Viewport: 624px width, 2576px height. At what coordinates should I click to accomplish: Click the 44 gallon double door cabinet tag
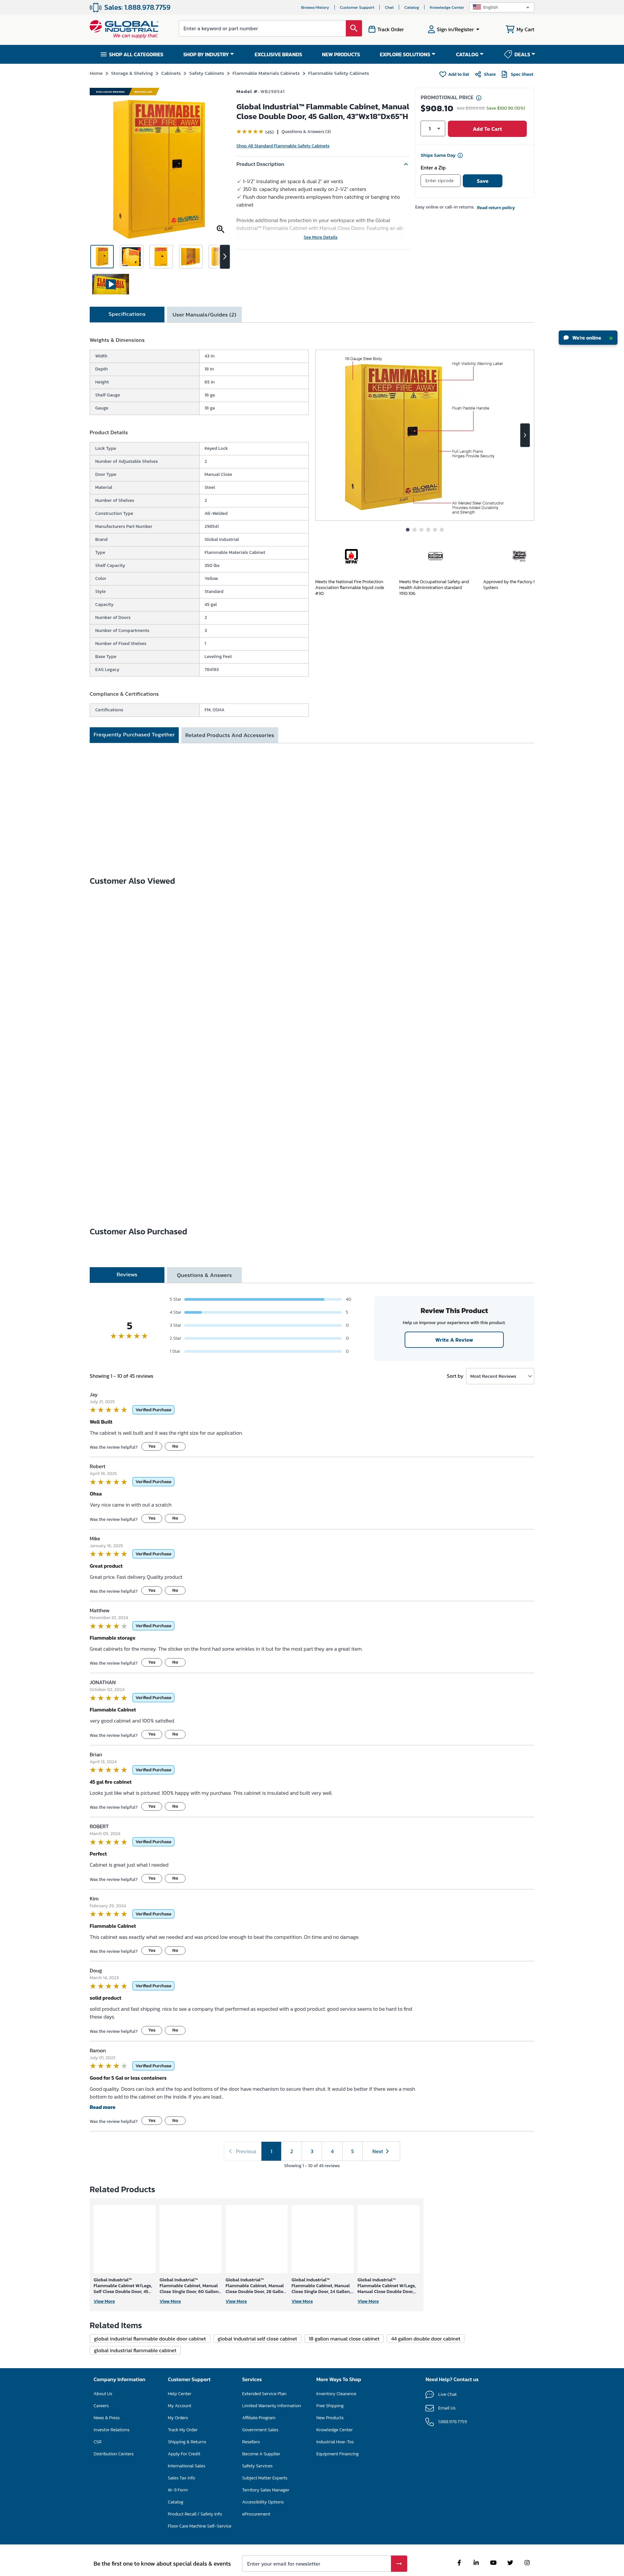coord(426,2339)
